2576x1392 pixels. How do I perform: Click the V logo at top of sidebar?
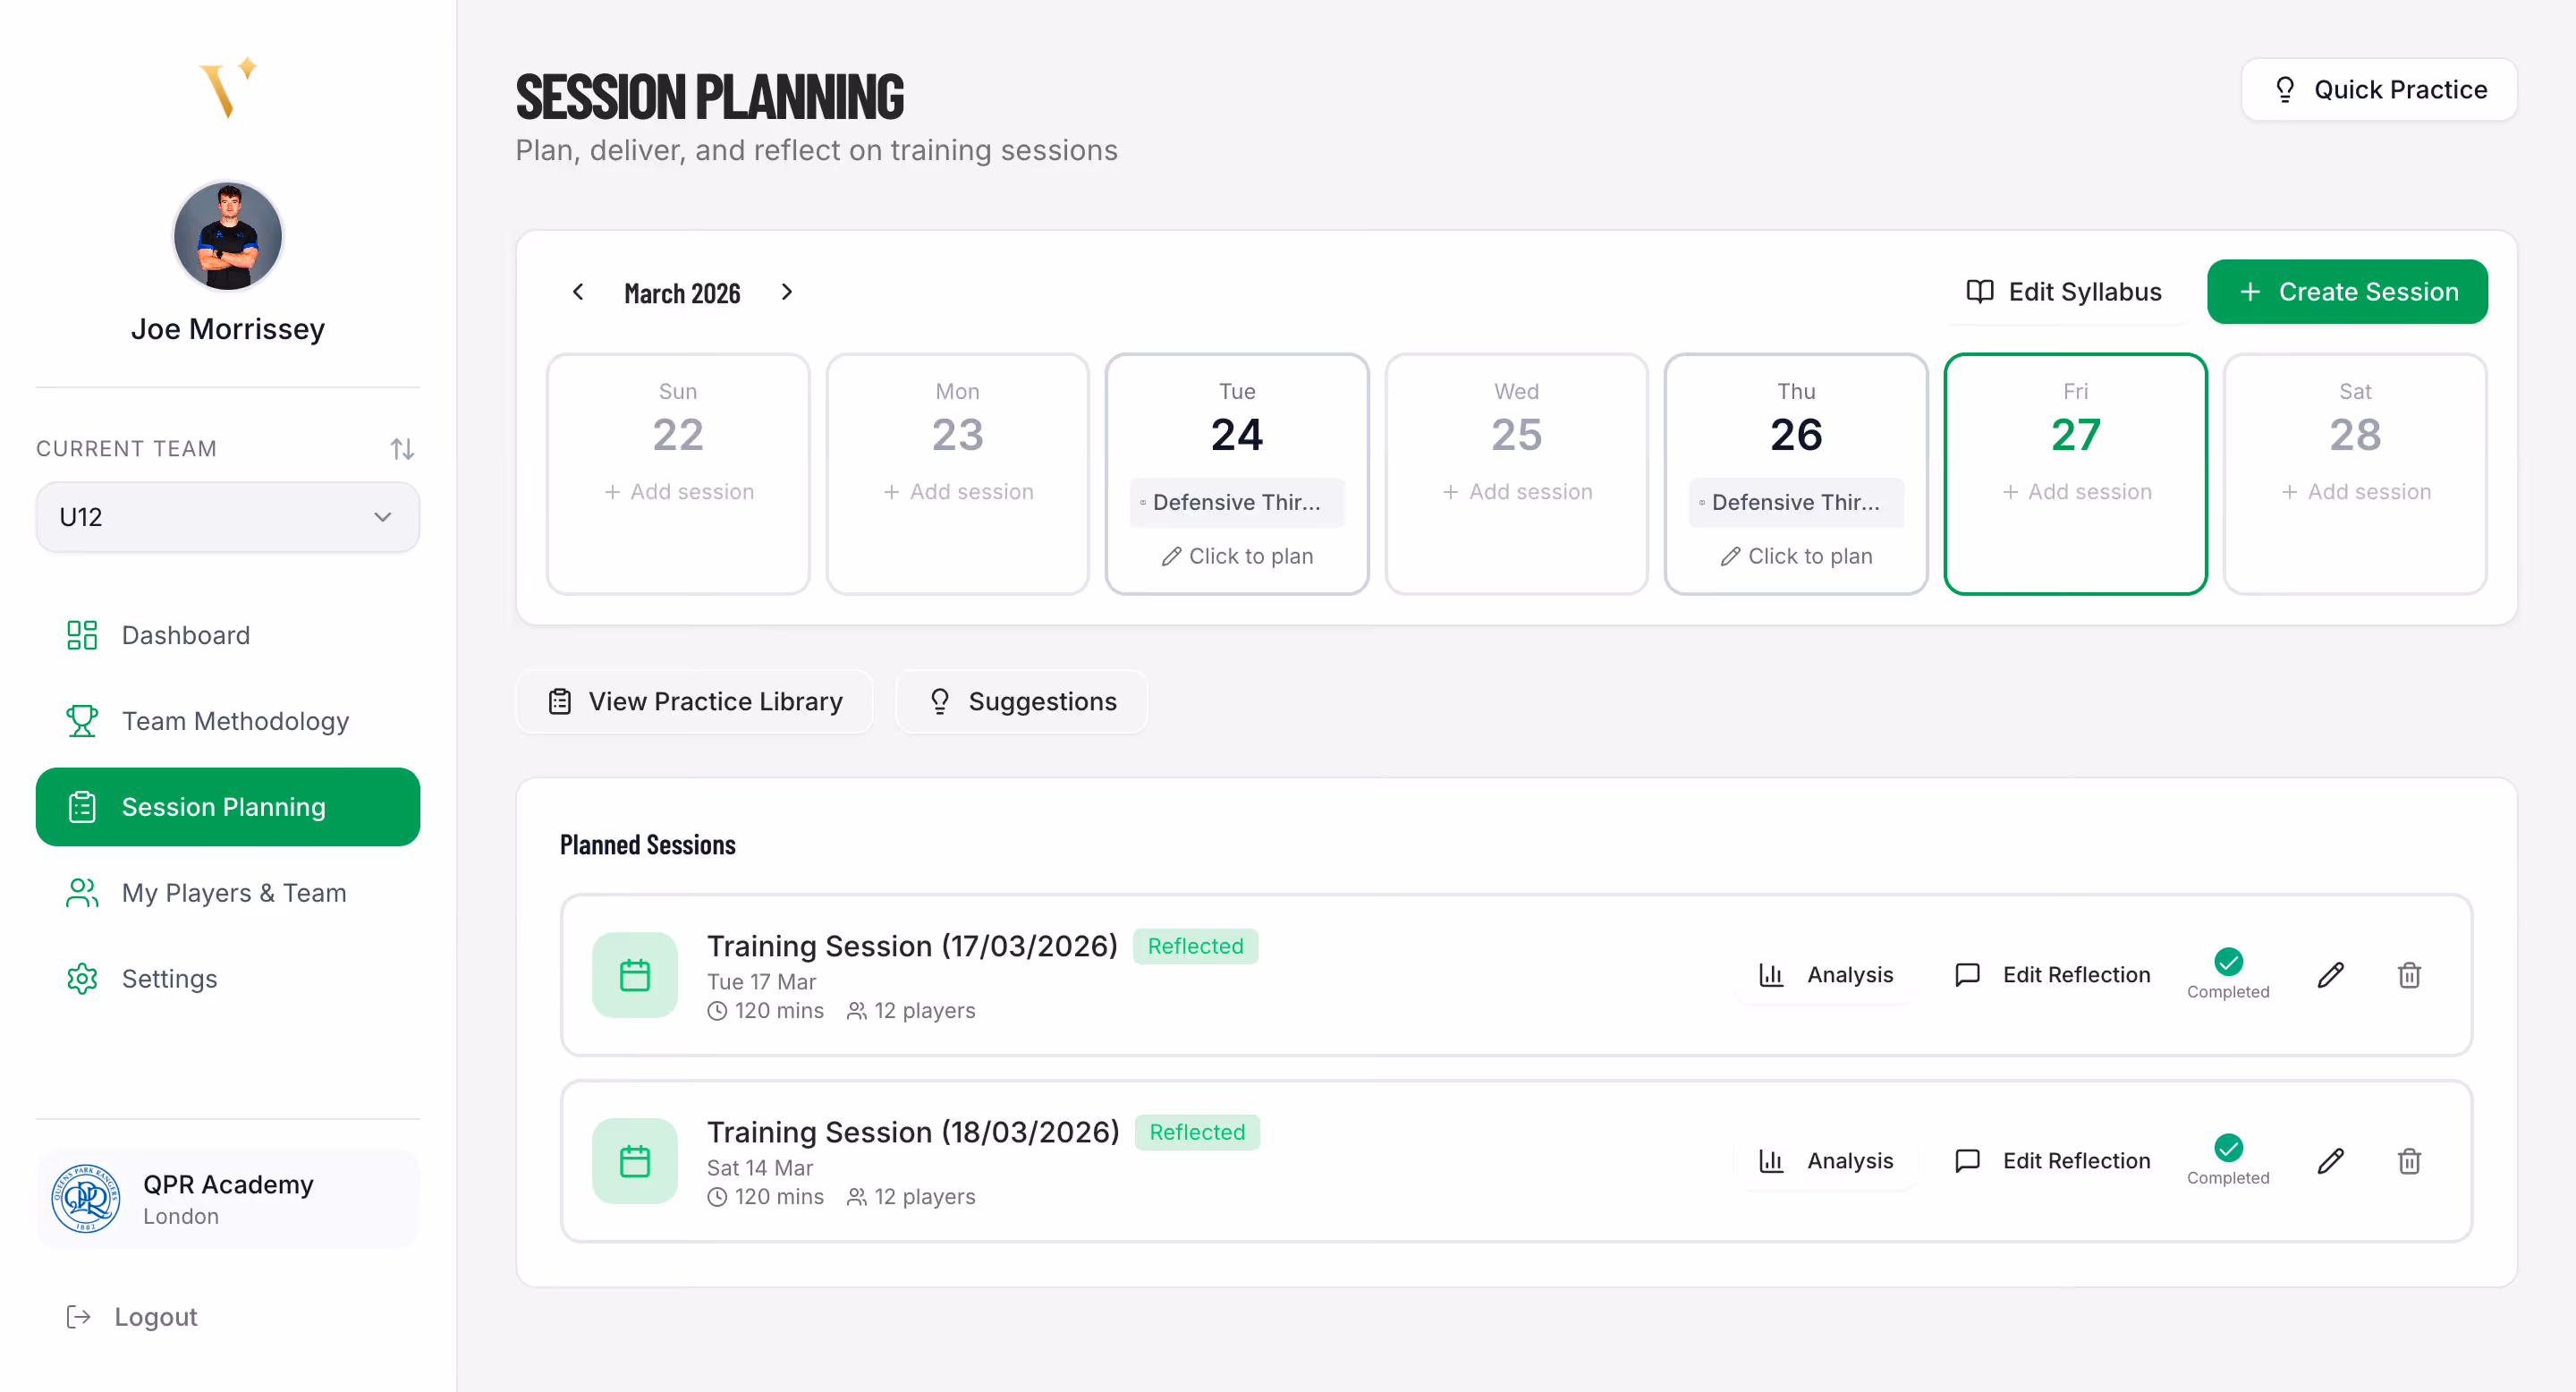[228, 88]
